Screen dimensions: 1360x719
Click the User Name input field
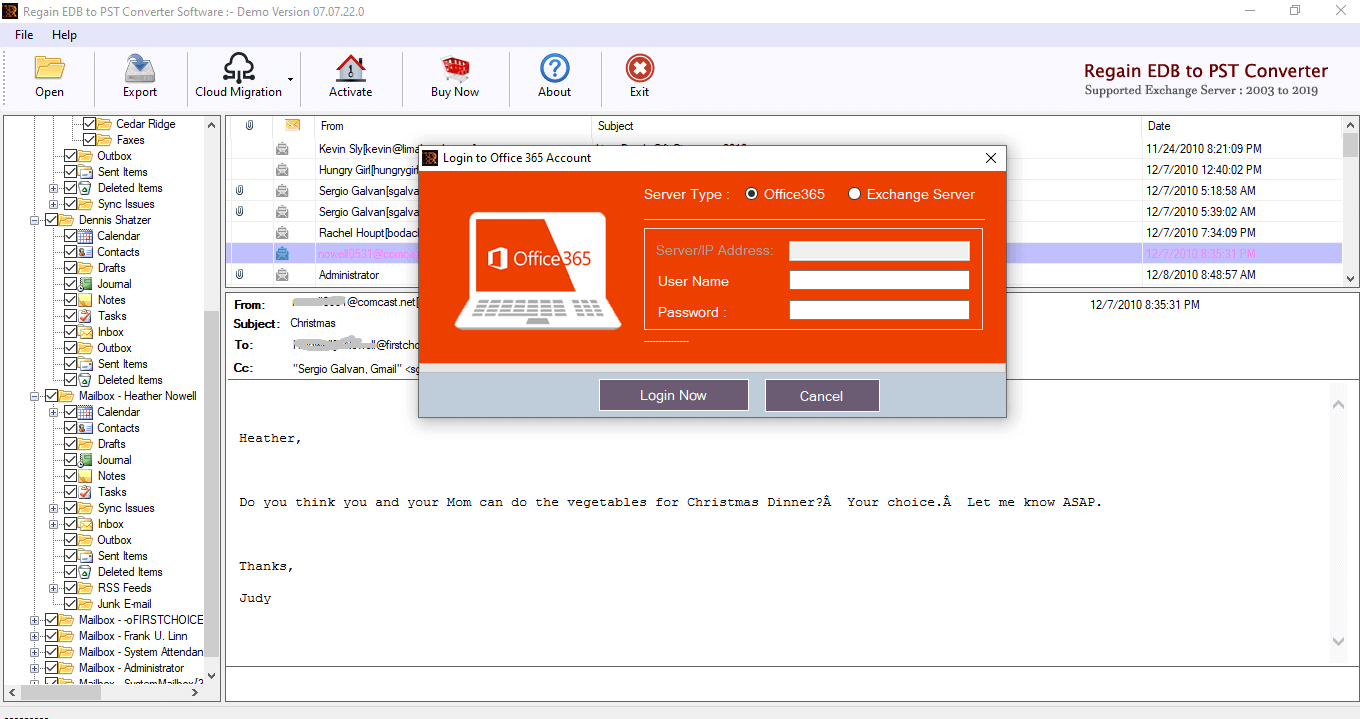pos(879,280)
